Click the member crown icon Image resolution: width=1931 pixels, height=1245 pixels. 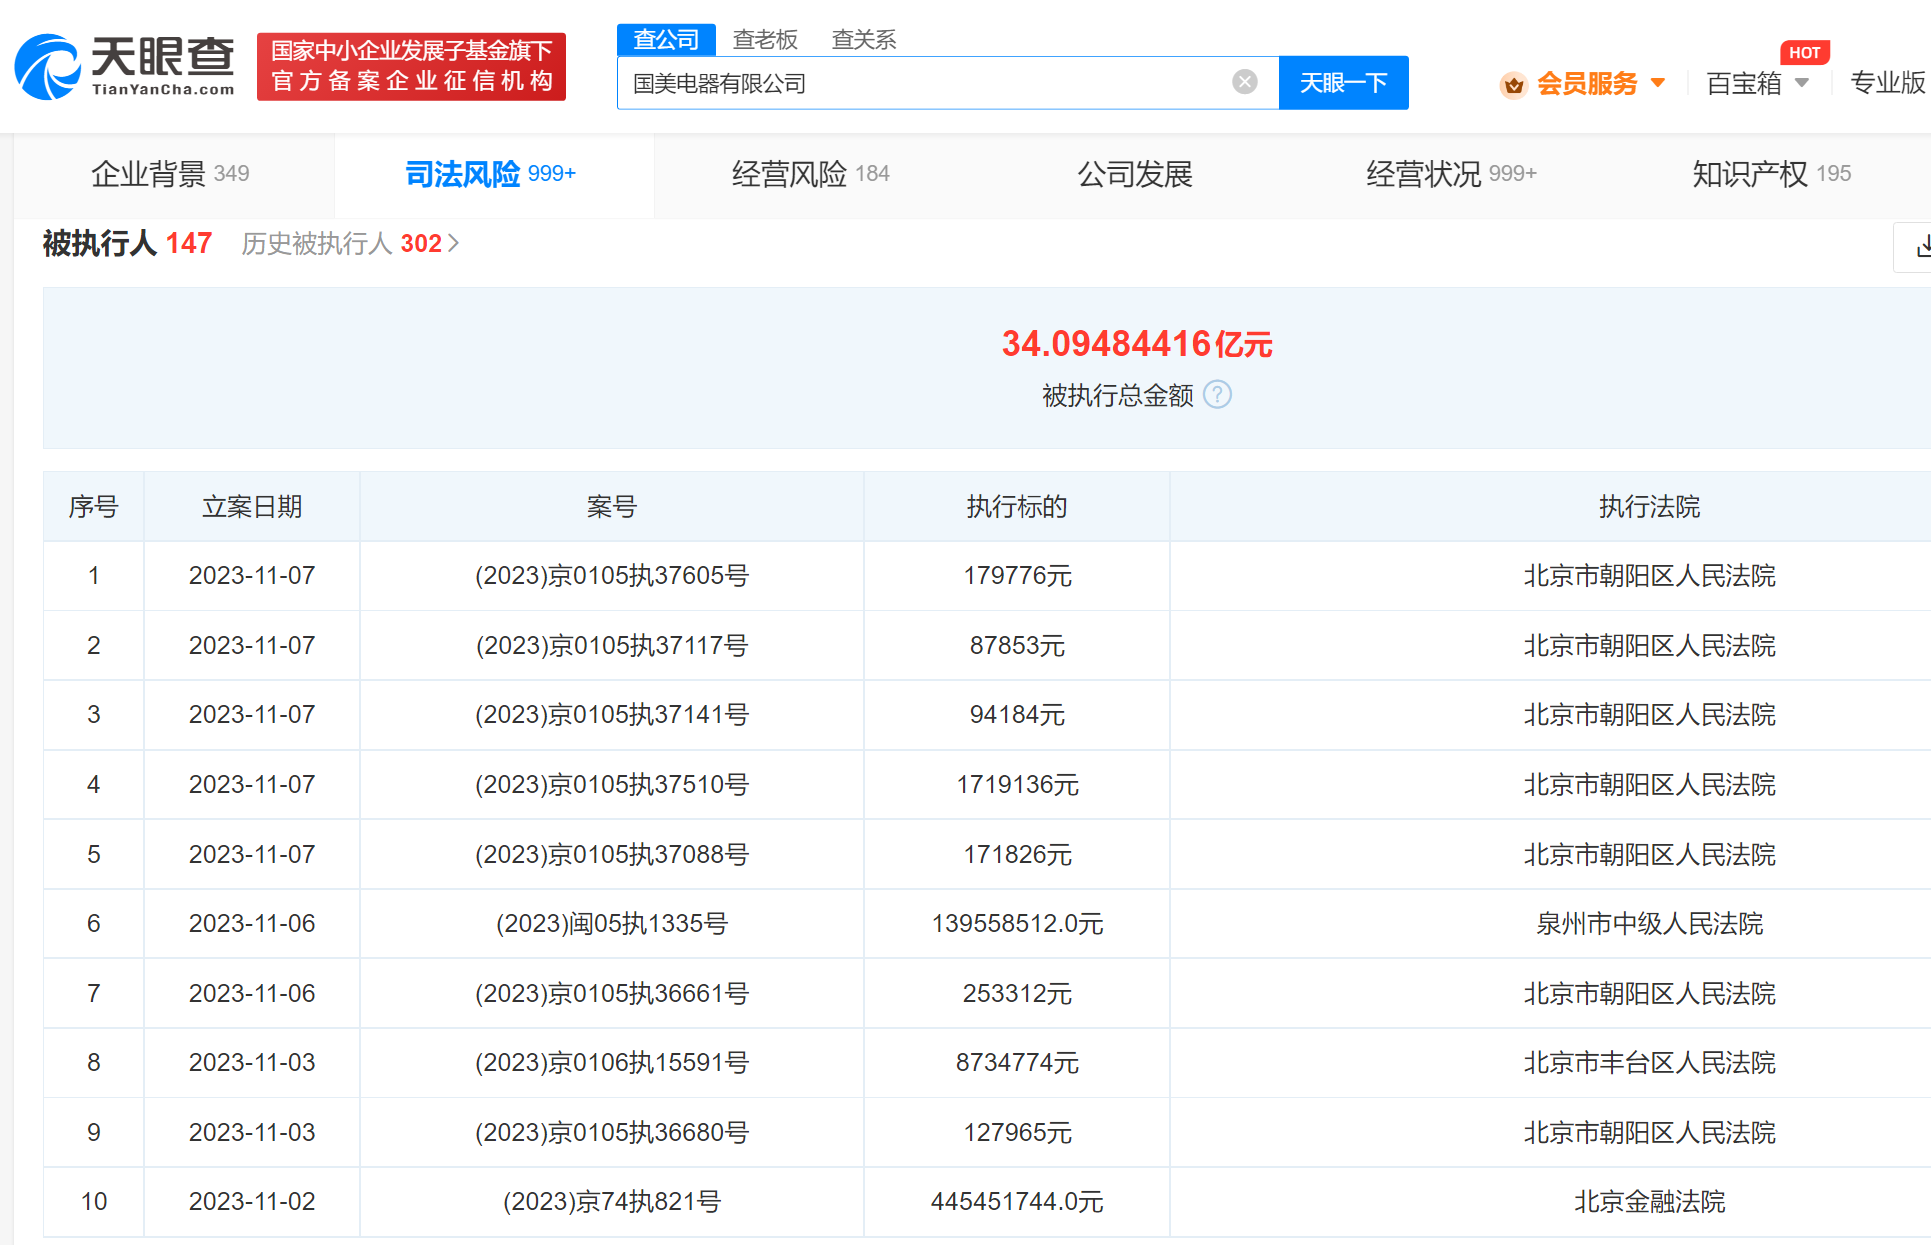click(x=1513, y=84)
